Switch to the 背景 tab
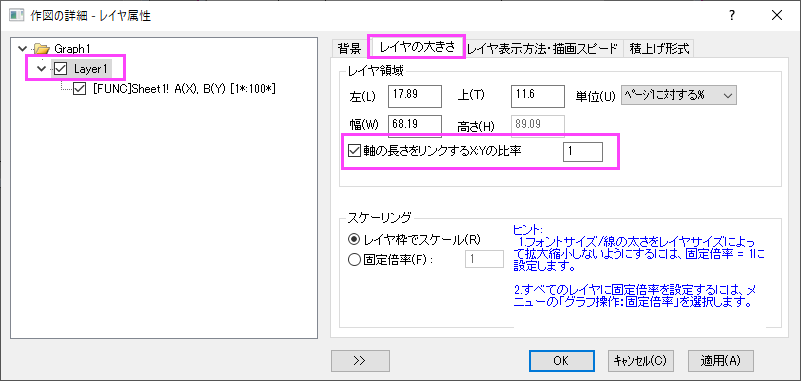 click(349, 49)
